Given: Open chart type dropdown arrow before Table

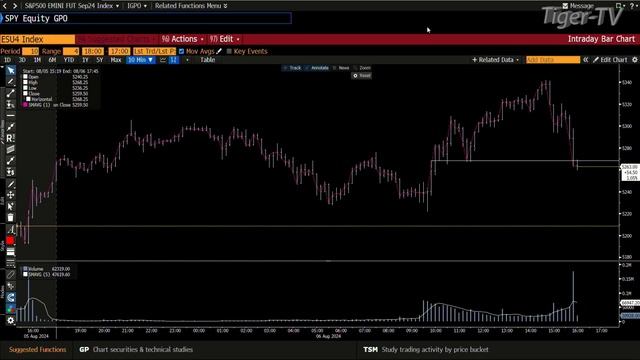Looking at the screenshot, I should point(187,60).
